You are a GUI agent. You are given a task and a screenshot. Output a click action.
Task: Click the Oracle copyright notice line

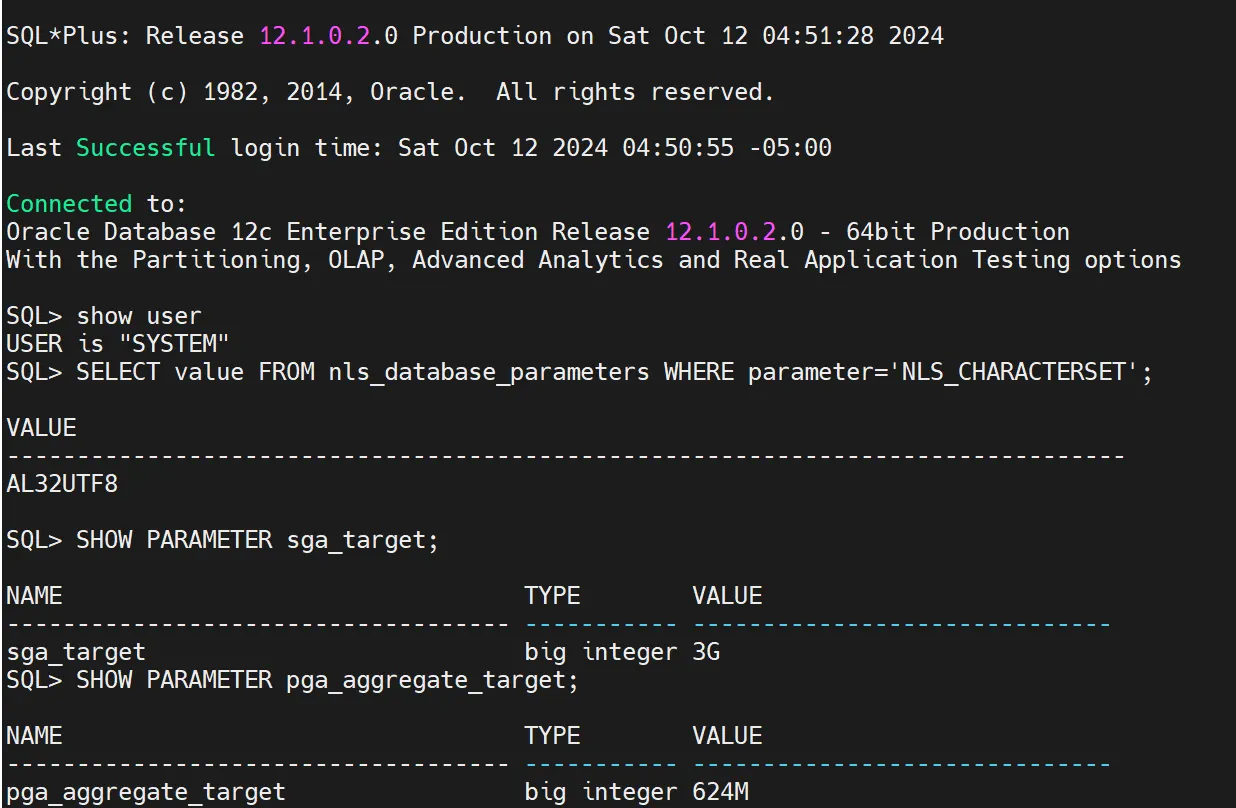click(390, 92)
